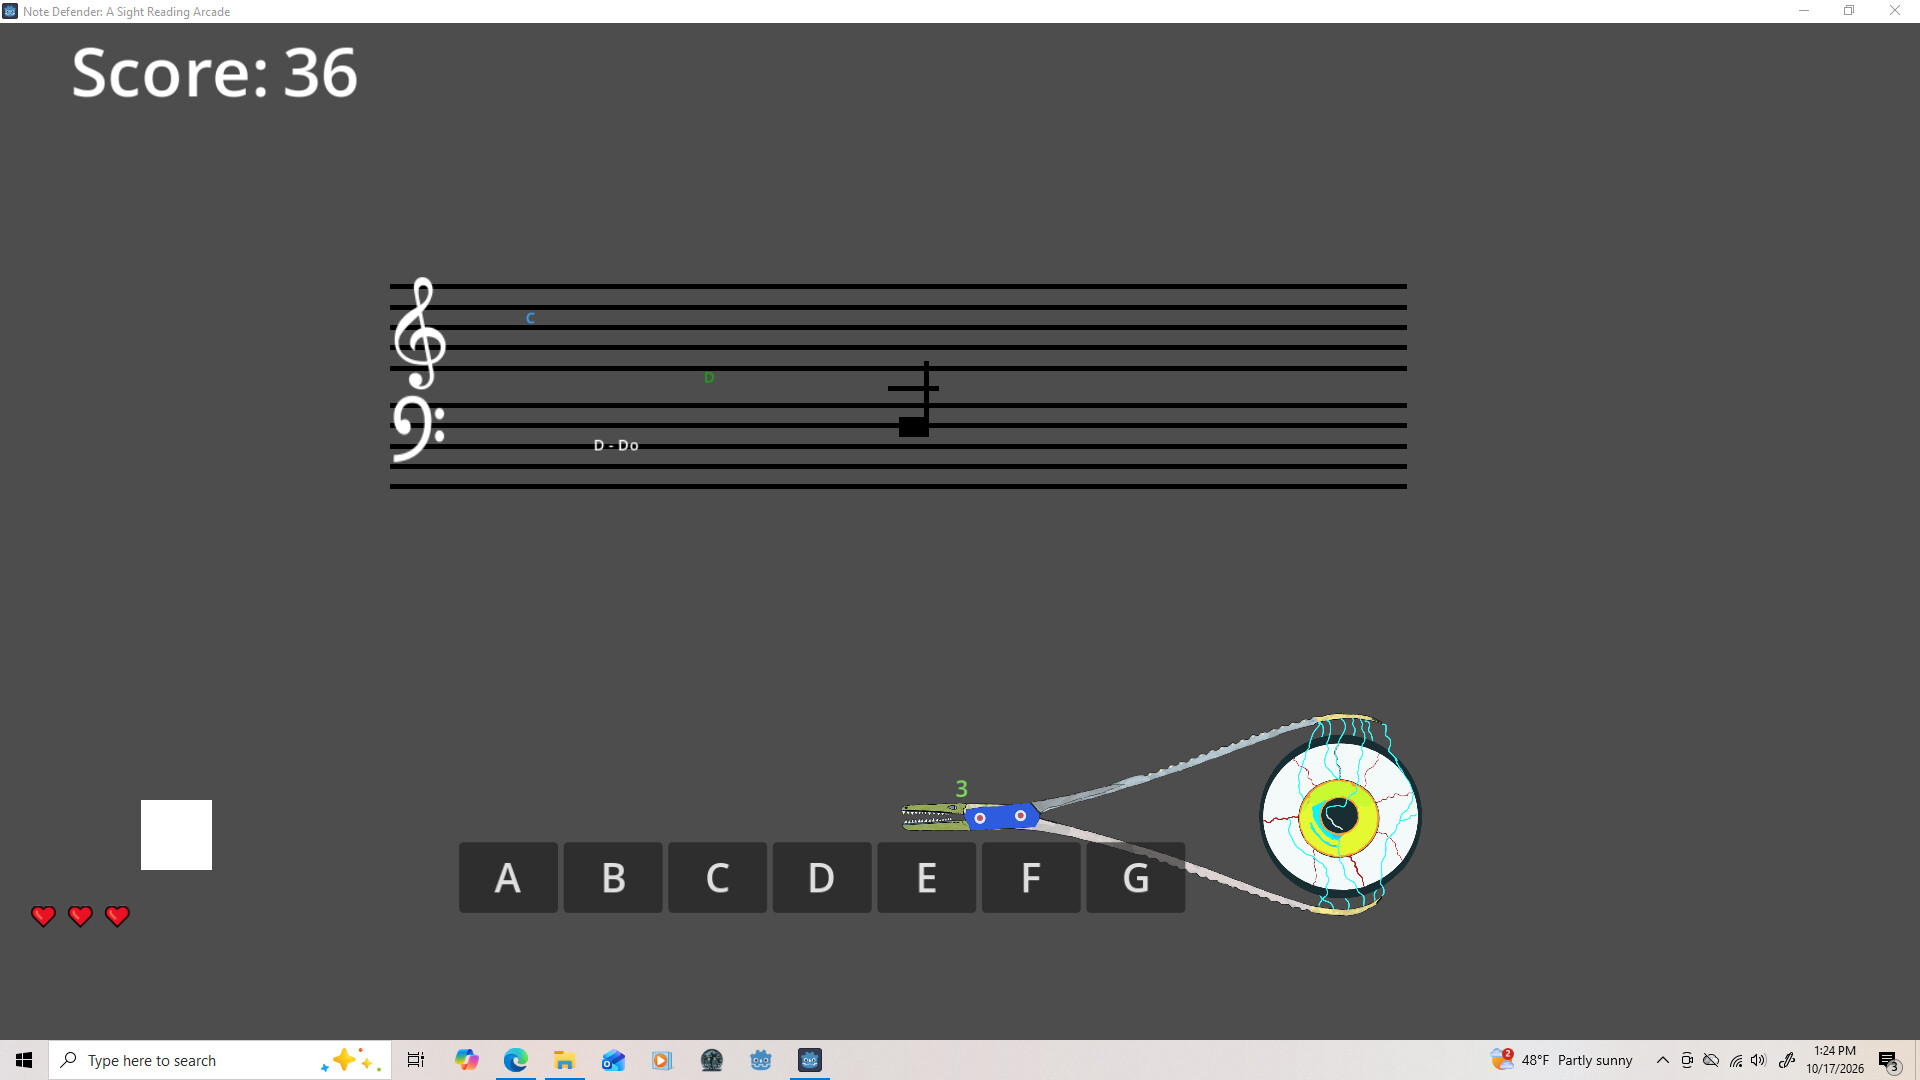
Task: Click the crocodile-head weapon tip
Action: 934,817
